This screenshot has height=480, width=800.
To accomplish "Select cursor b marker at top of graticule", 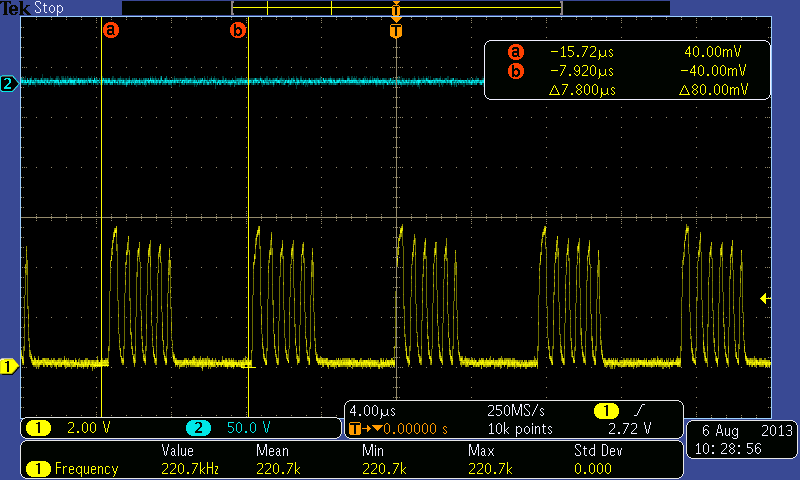I will pos(238,30).
